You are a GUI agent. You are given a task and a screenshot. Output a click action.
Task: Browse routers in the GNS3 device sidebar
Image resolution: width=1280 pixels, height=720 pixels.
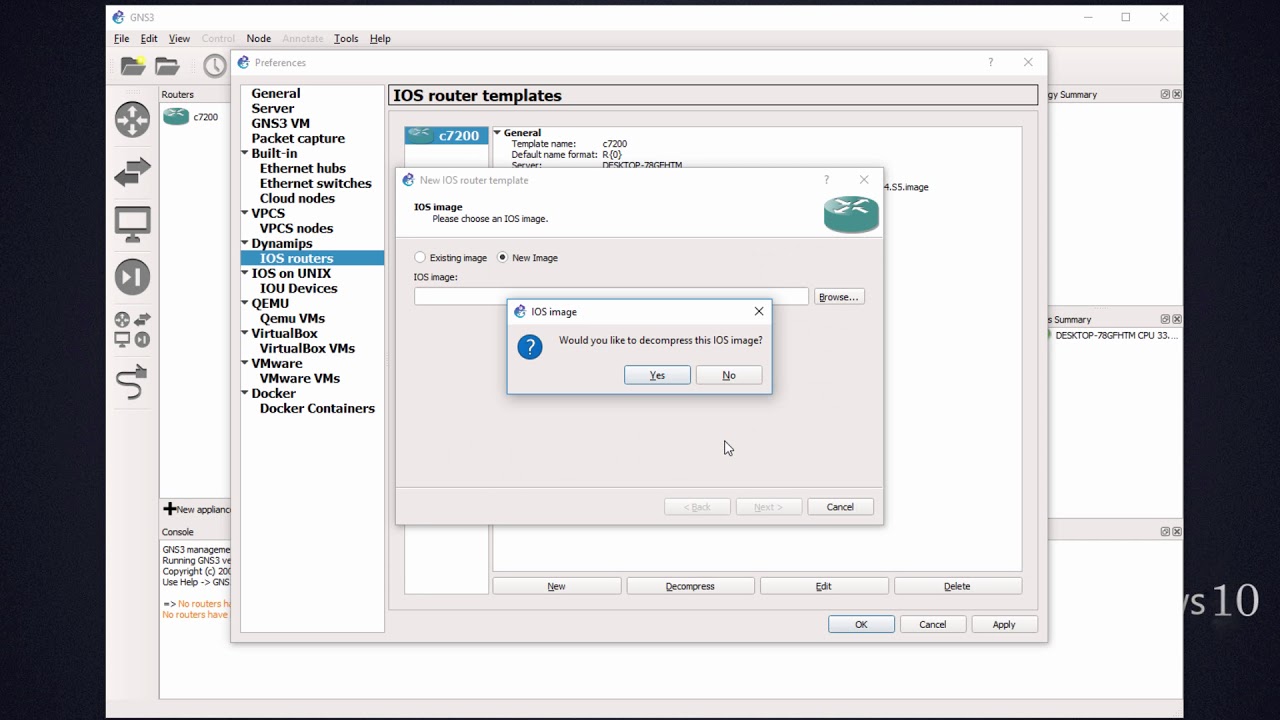tap(132, 119)
